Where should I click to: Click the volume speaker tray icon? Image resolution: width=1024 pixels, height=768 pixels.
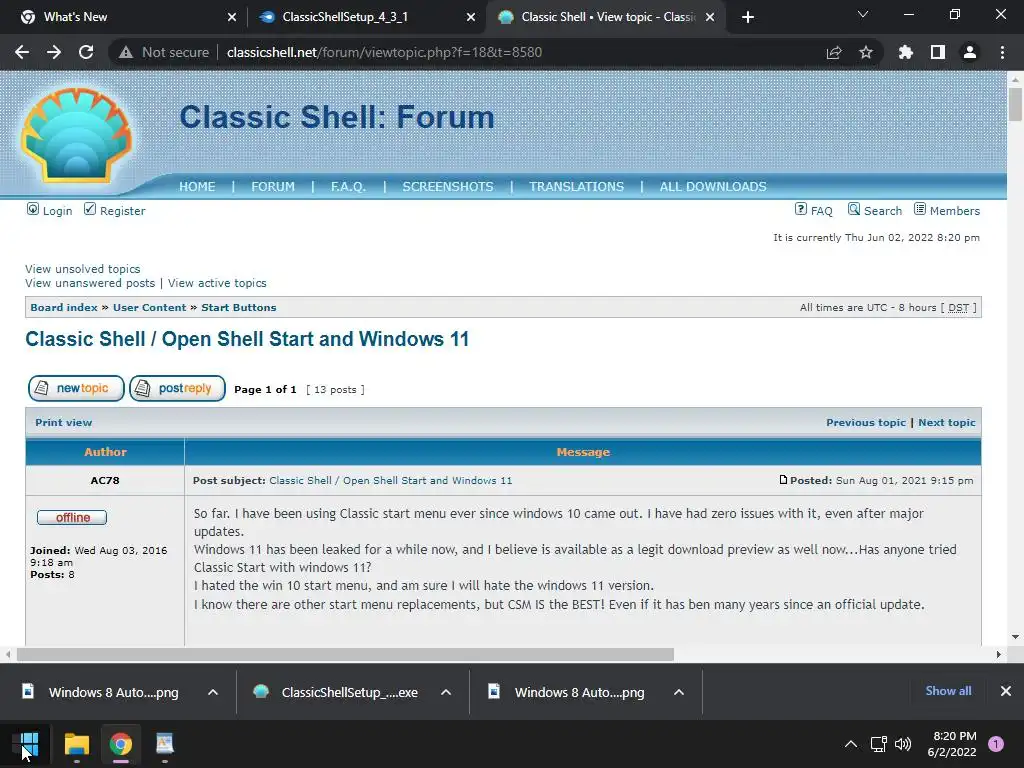click(x=903, y=743)
